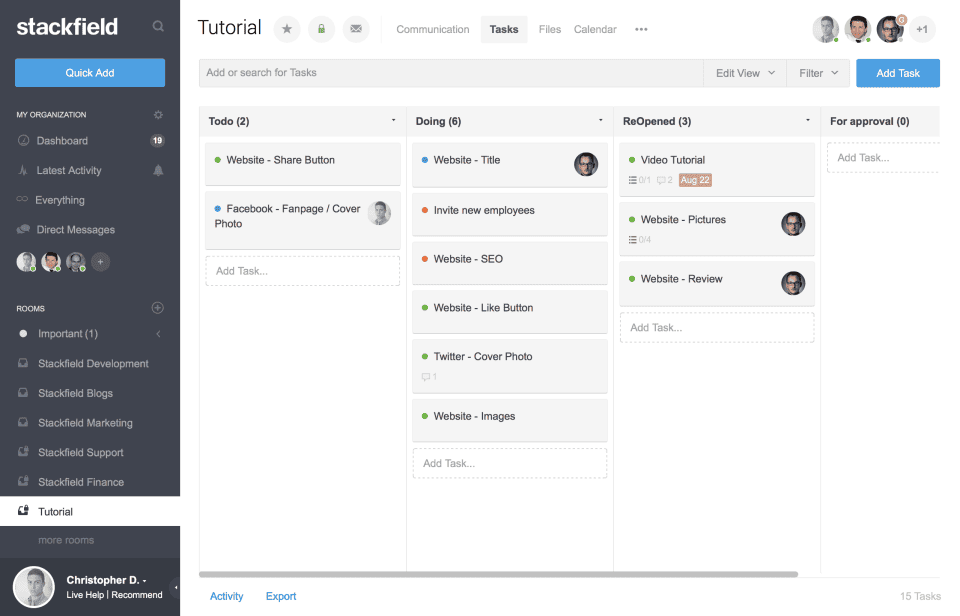Click the Add or search for Tasks field
The height and width of the screenshot is (616, 960).
(451, 73)
